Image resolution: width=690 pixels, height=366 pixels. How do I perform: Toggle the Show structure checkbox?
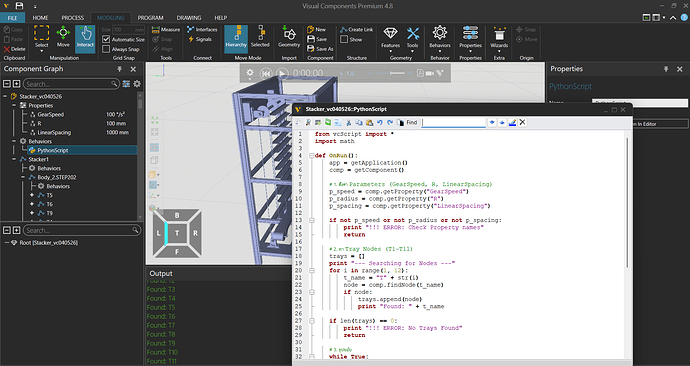pyautogui.click(x=344, y=39)
